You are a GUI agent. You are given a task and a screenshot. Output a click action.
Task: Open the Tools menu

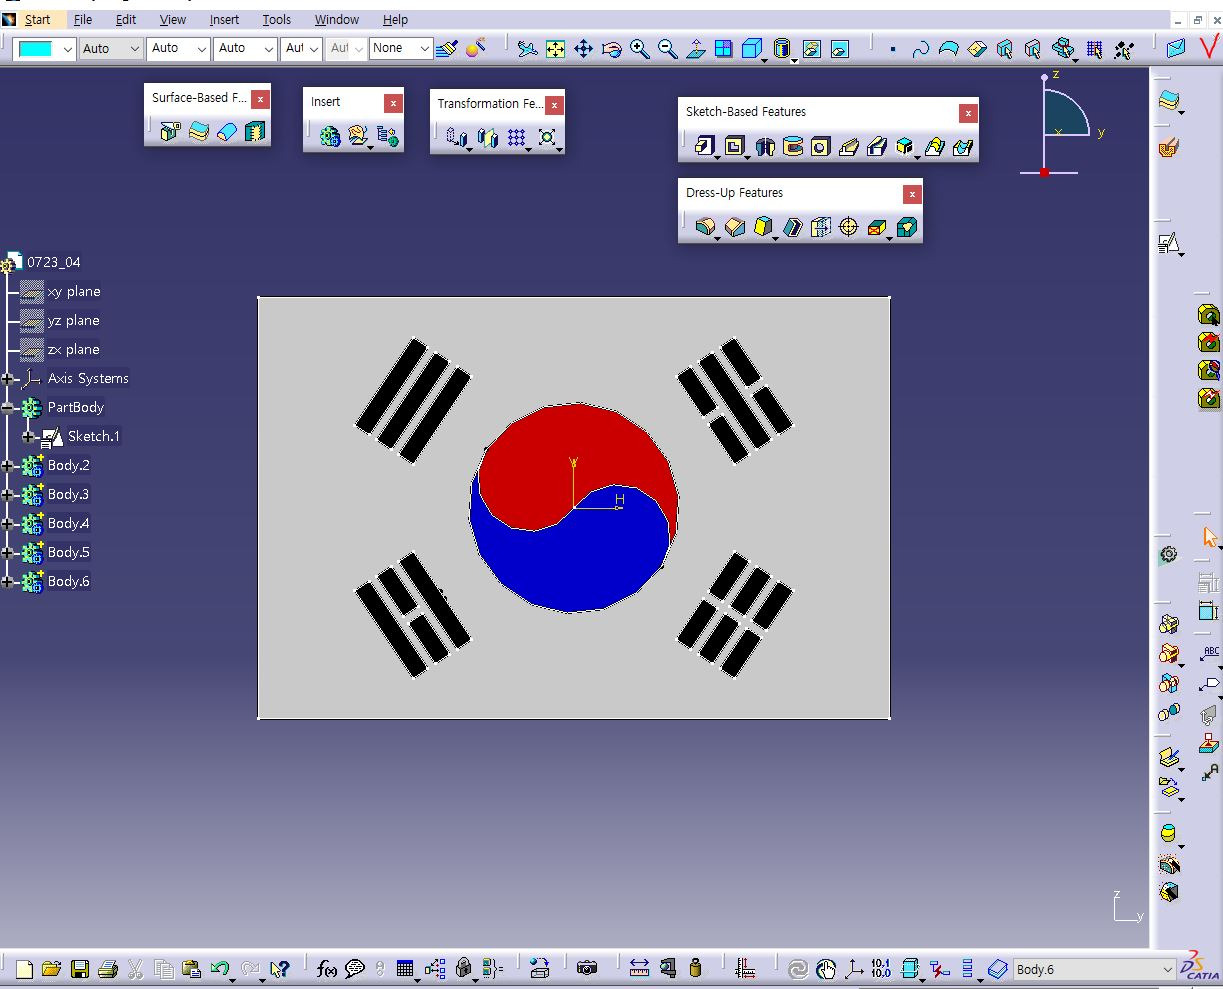coord(276,19)
